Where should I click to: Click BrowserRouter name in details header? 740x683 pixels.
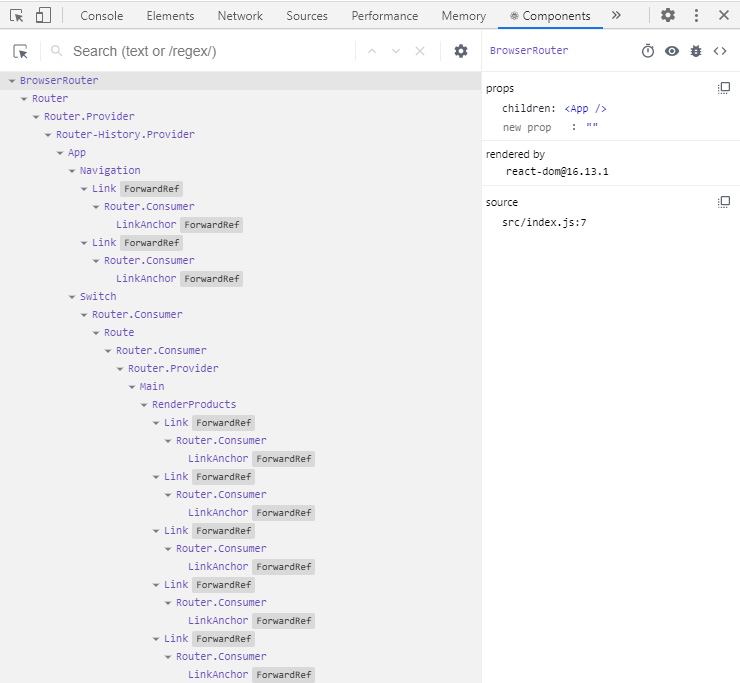[x=529, y=51]
